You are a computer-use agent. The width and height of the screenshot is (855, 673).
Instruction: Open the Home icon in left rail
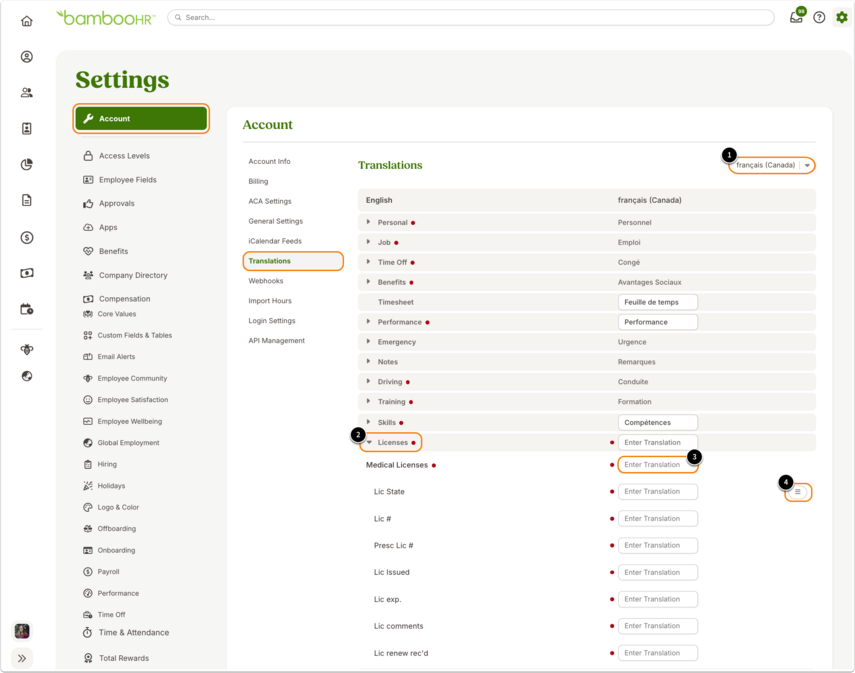tap(27, 21)
